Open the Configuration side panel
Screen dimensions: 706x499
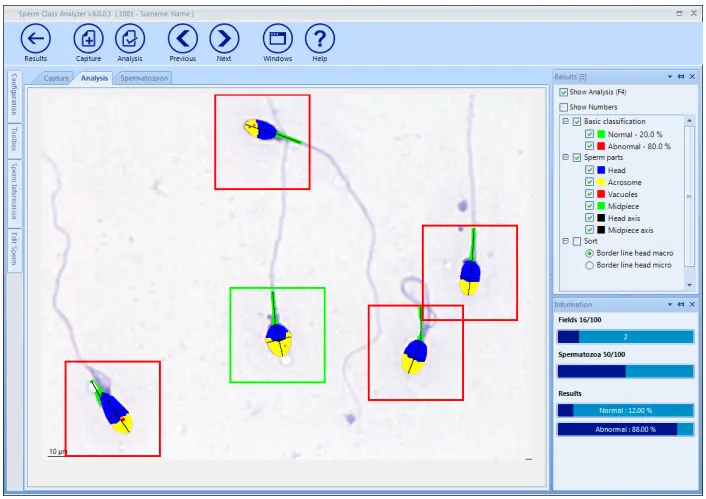[14, 95]
